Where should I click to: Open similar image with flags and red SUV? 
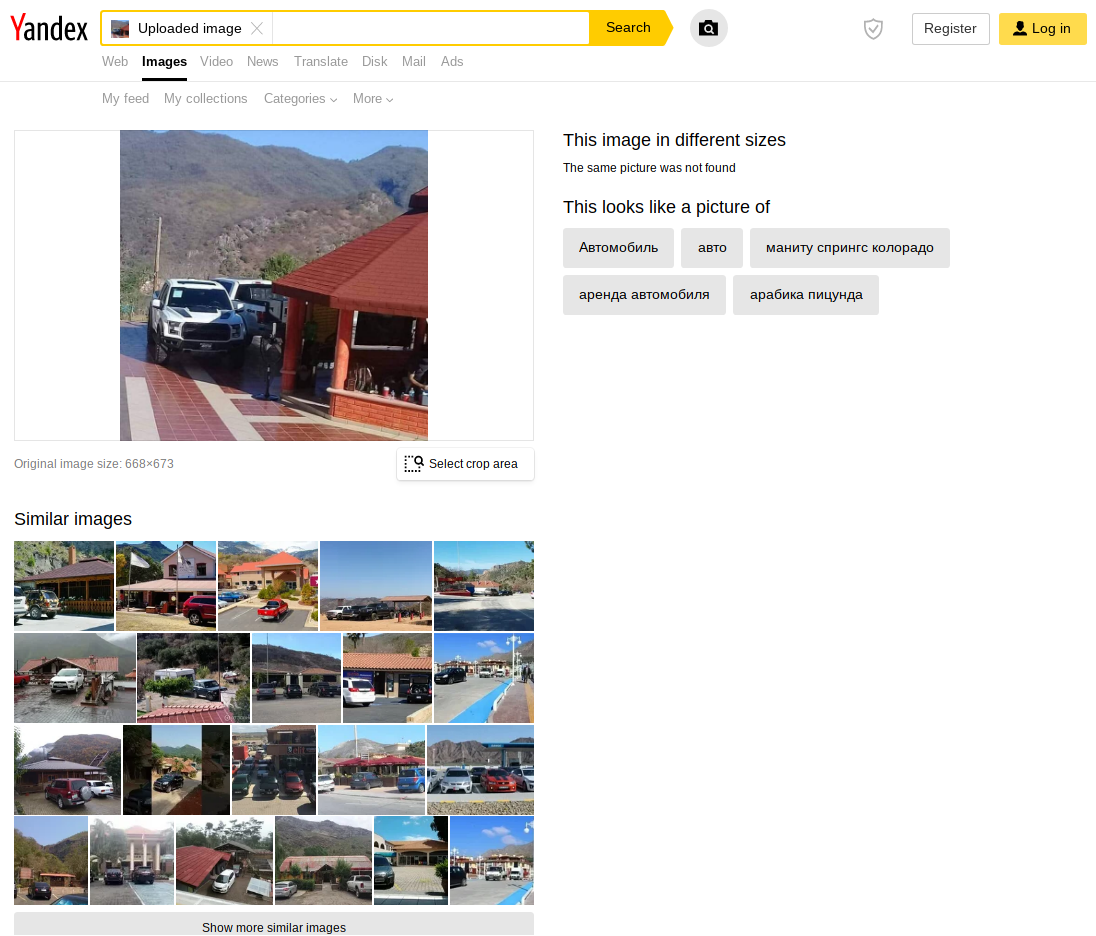click(166, 586)
